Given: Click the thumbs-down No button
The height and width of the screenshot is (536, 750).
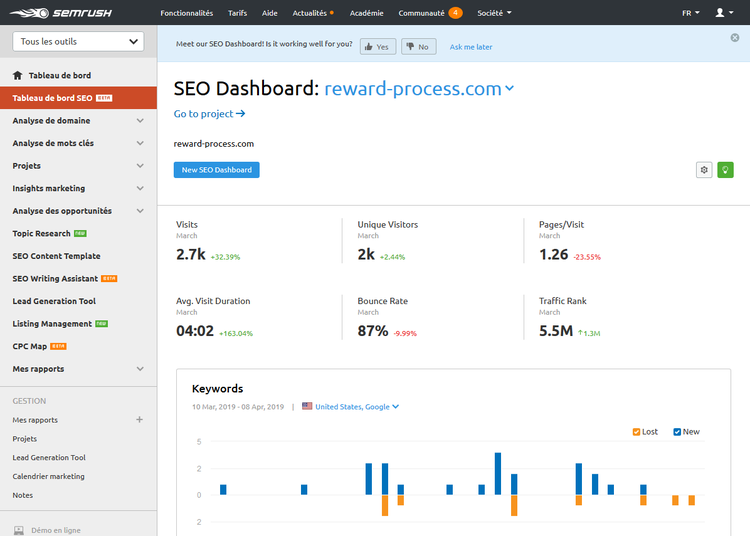Looking at the screenshot, I should (419, 47).
